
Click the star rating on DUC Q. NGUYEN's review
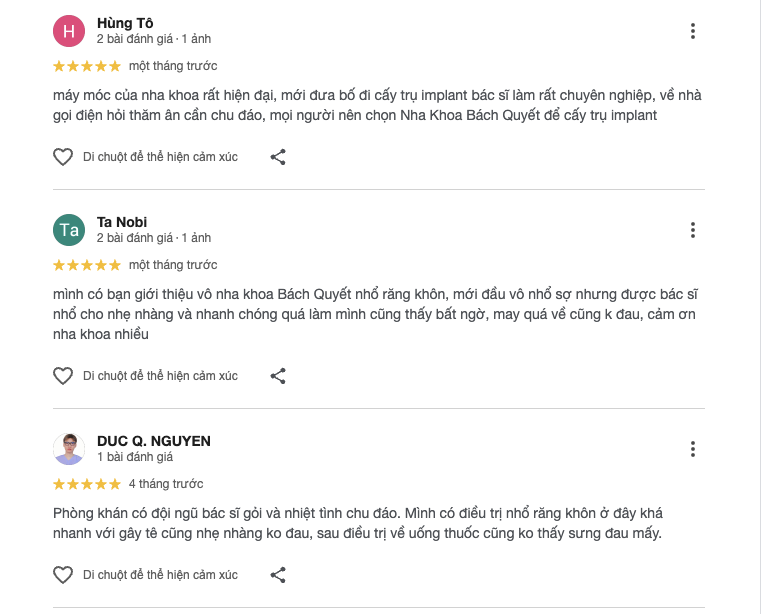point(87,484)
